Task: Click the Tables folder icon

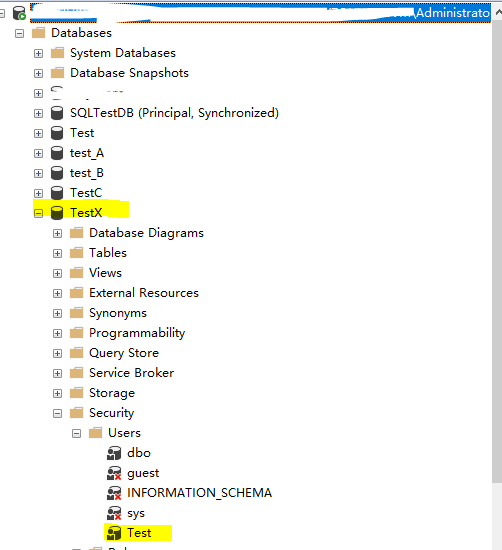Action: click(76, 253)
